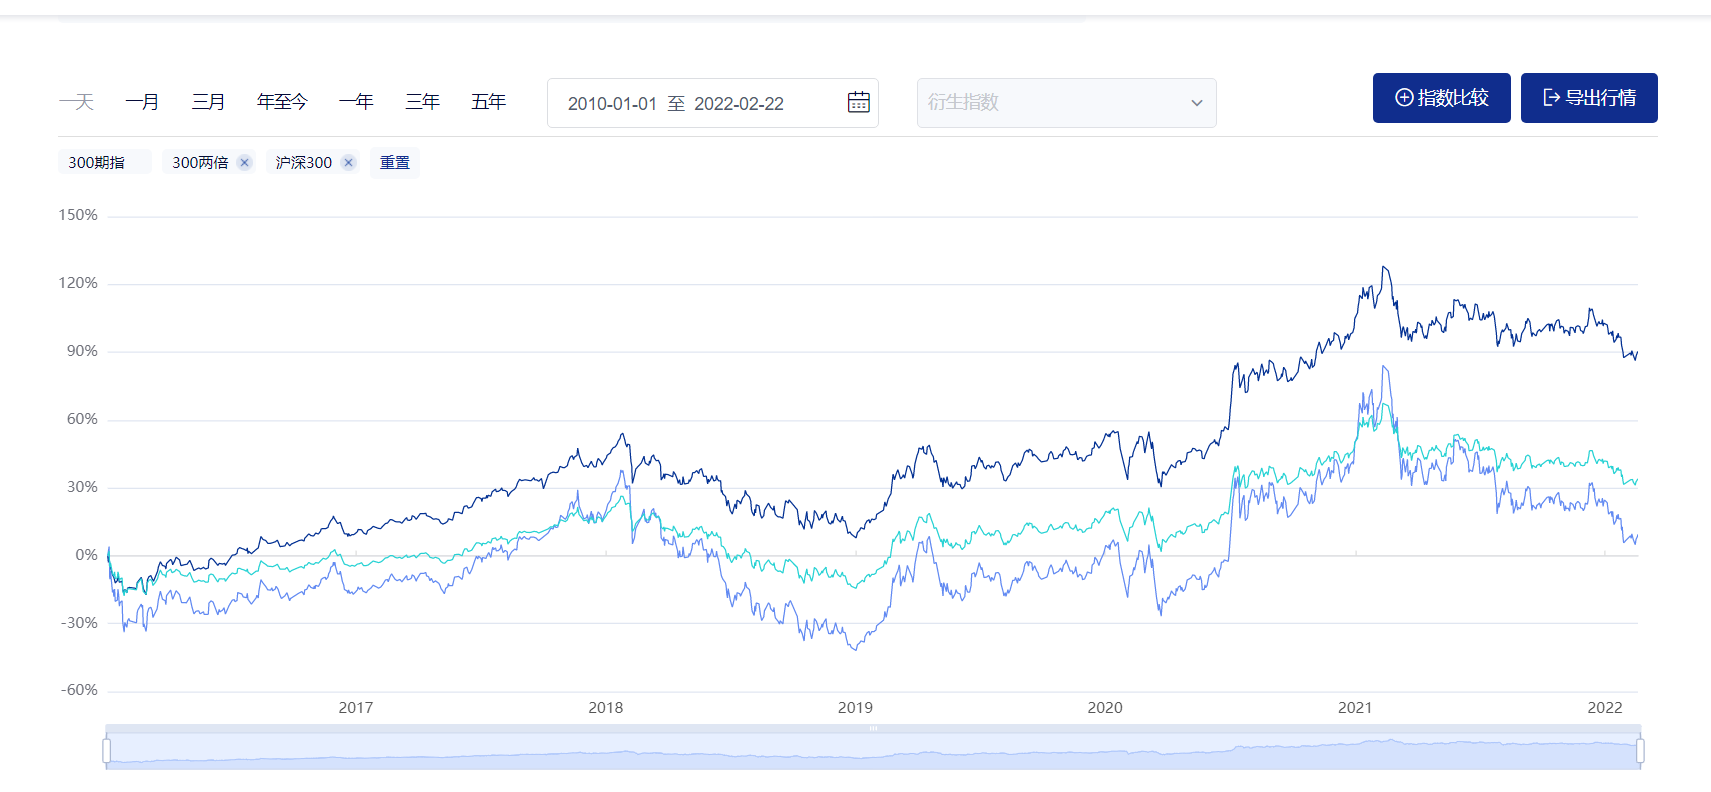Image resolution: width=1711 pixels, height=792 pixels.
Task: Choose the 五年 time range
Action: click(x=488, y=102)
